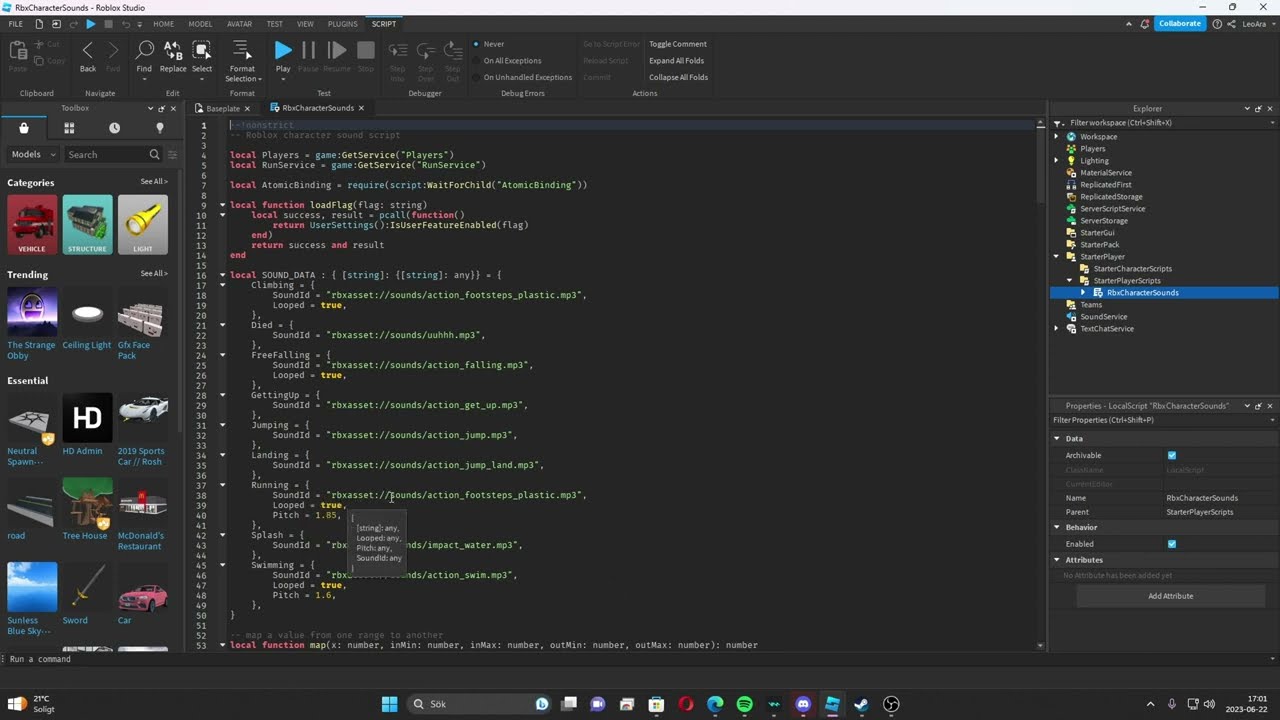Close the Toolbox panel

coord(173,108)
